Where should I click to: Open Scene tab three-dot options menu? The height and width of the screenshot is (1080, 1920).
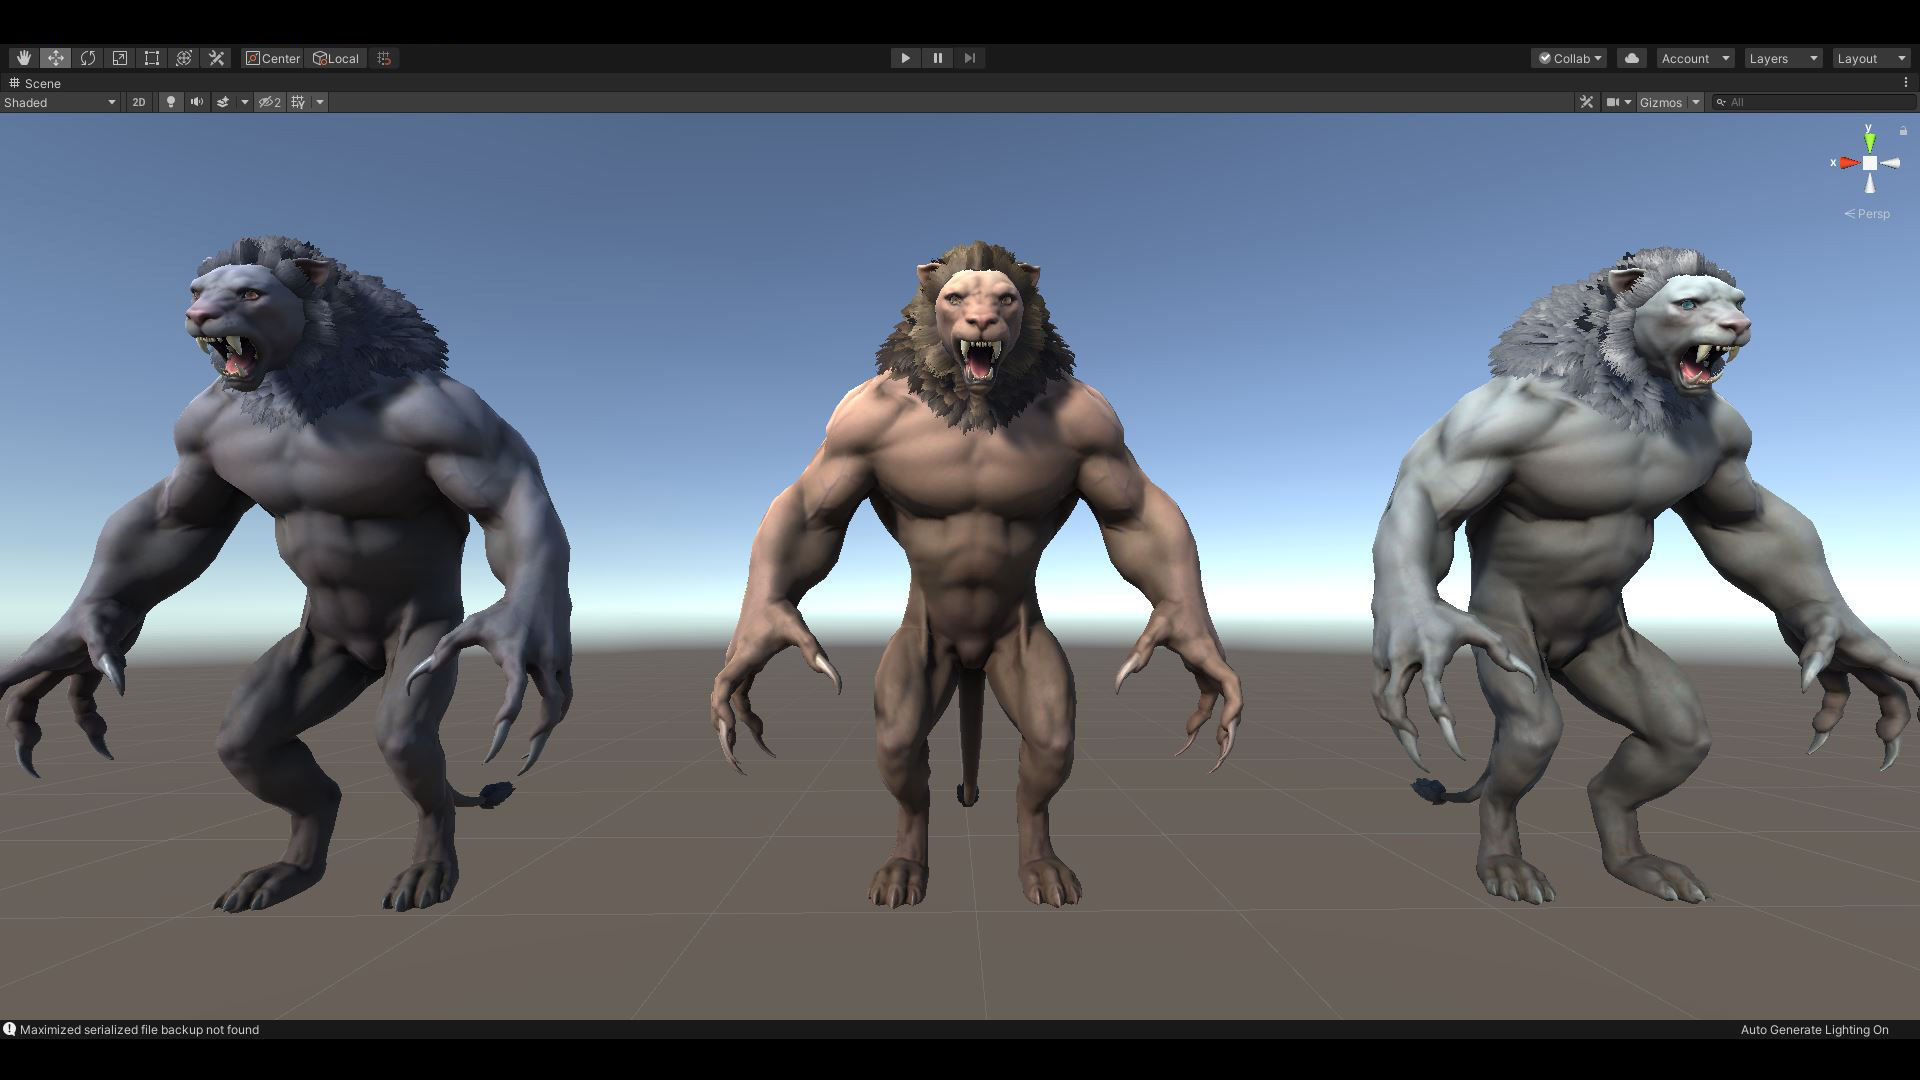(1906, 83)
